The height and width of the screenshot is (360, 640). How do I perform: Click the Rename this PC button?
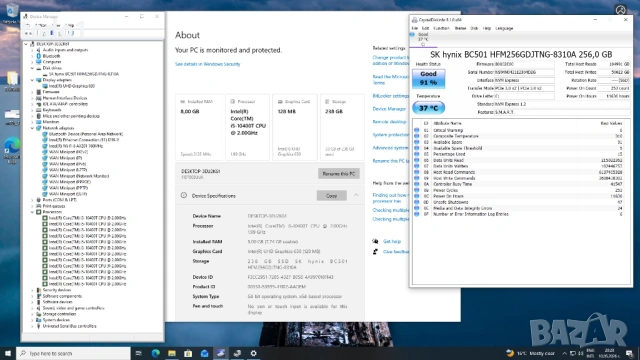point(339,173)
